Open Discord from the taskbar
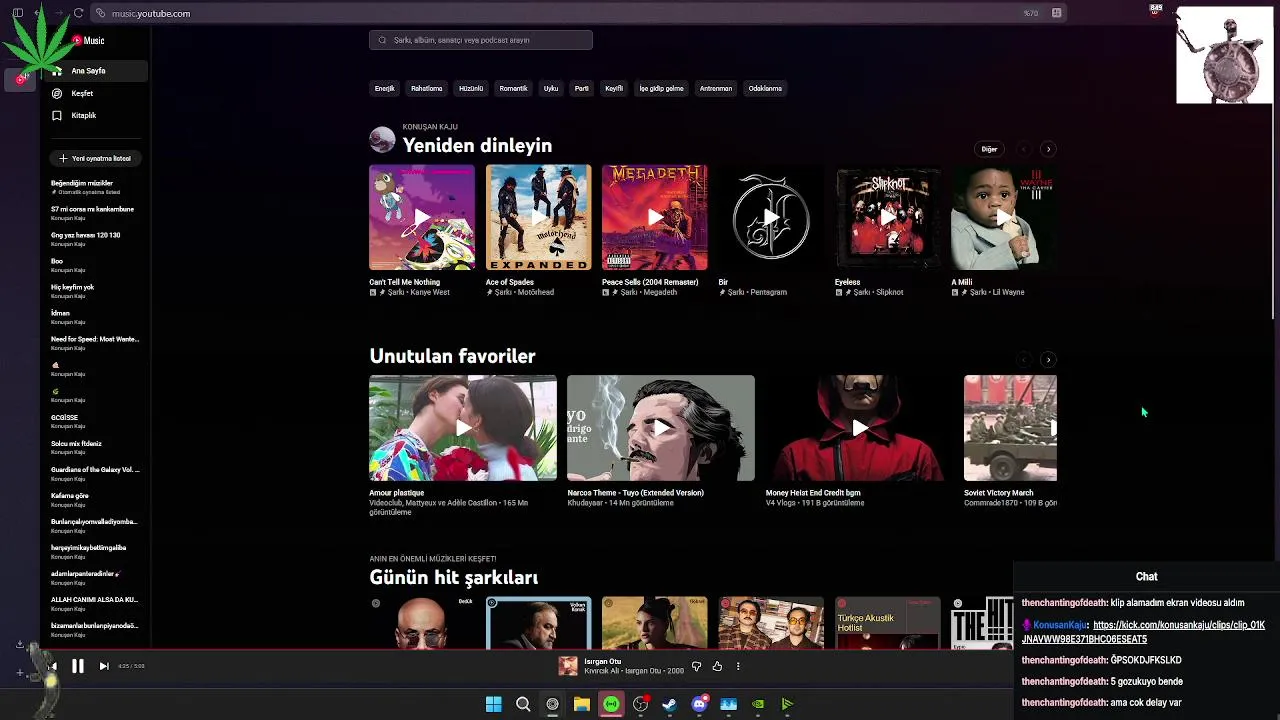1280x720 pixels. click(x=699, y=704)
